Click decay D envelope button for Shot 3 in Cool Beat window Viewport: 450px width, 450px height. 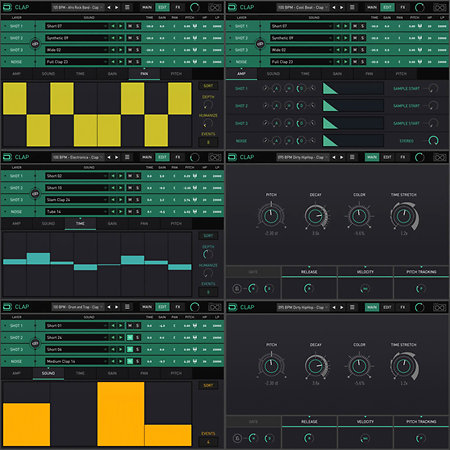[x=301, y=123]
